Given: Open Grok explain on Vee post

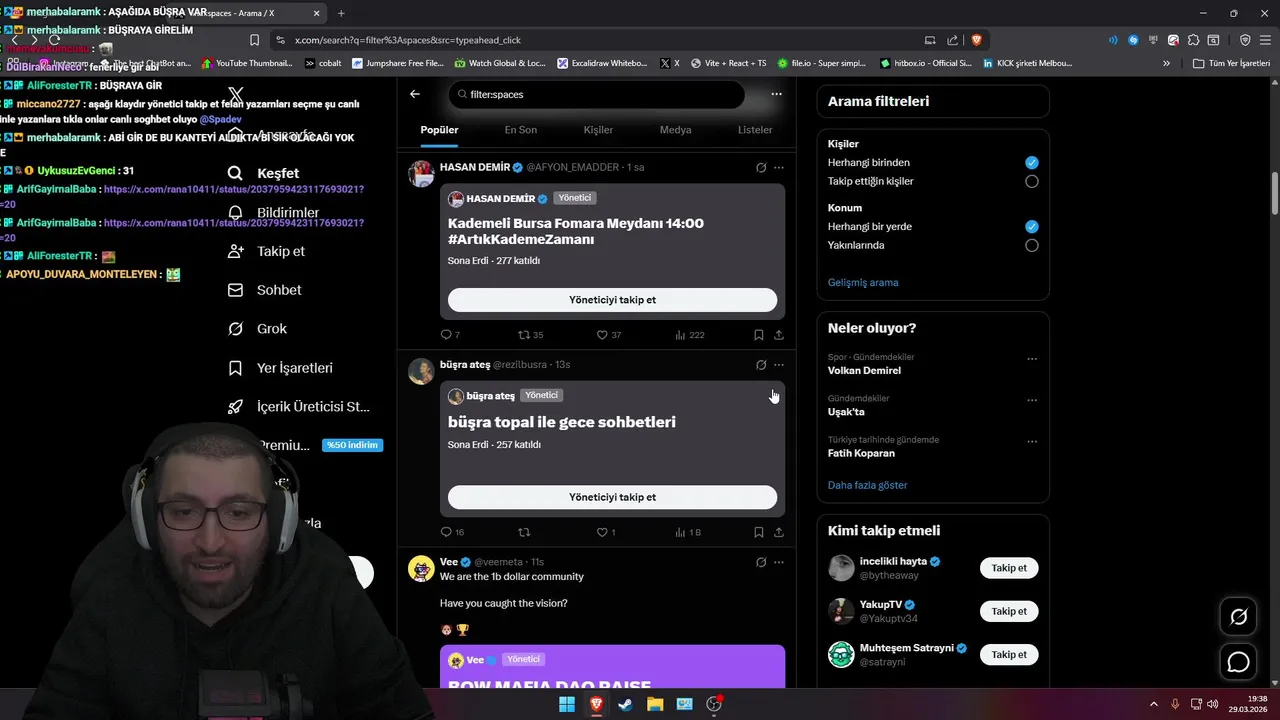Looking at the screenshot, I should [x=761, y=562].
